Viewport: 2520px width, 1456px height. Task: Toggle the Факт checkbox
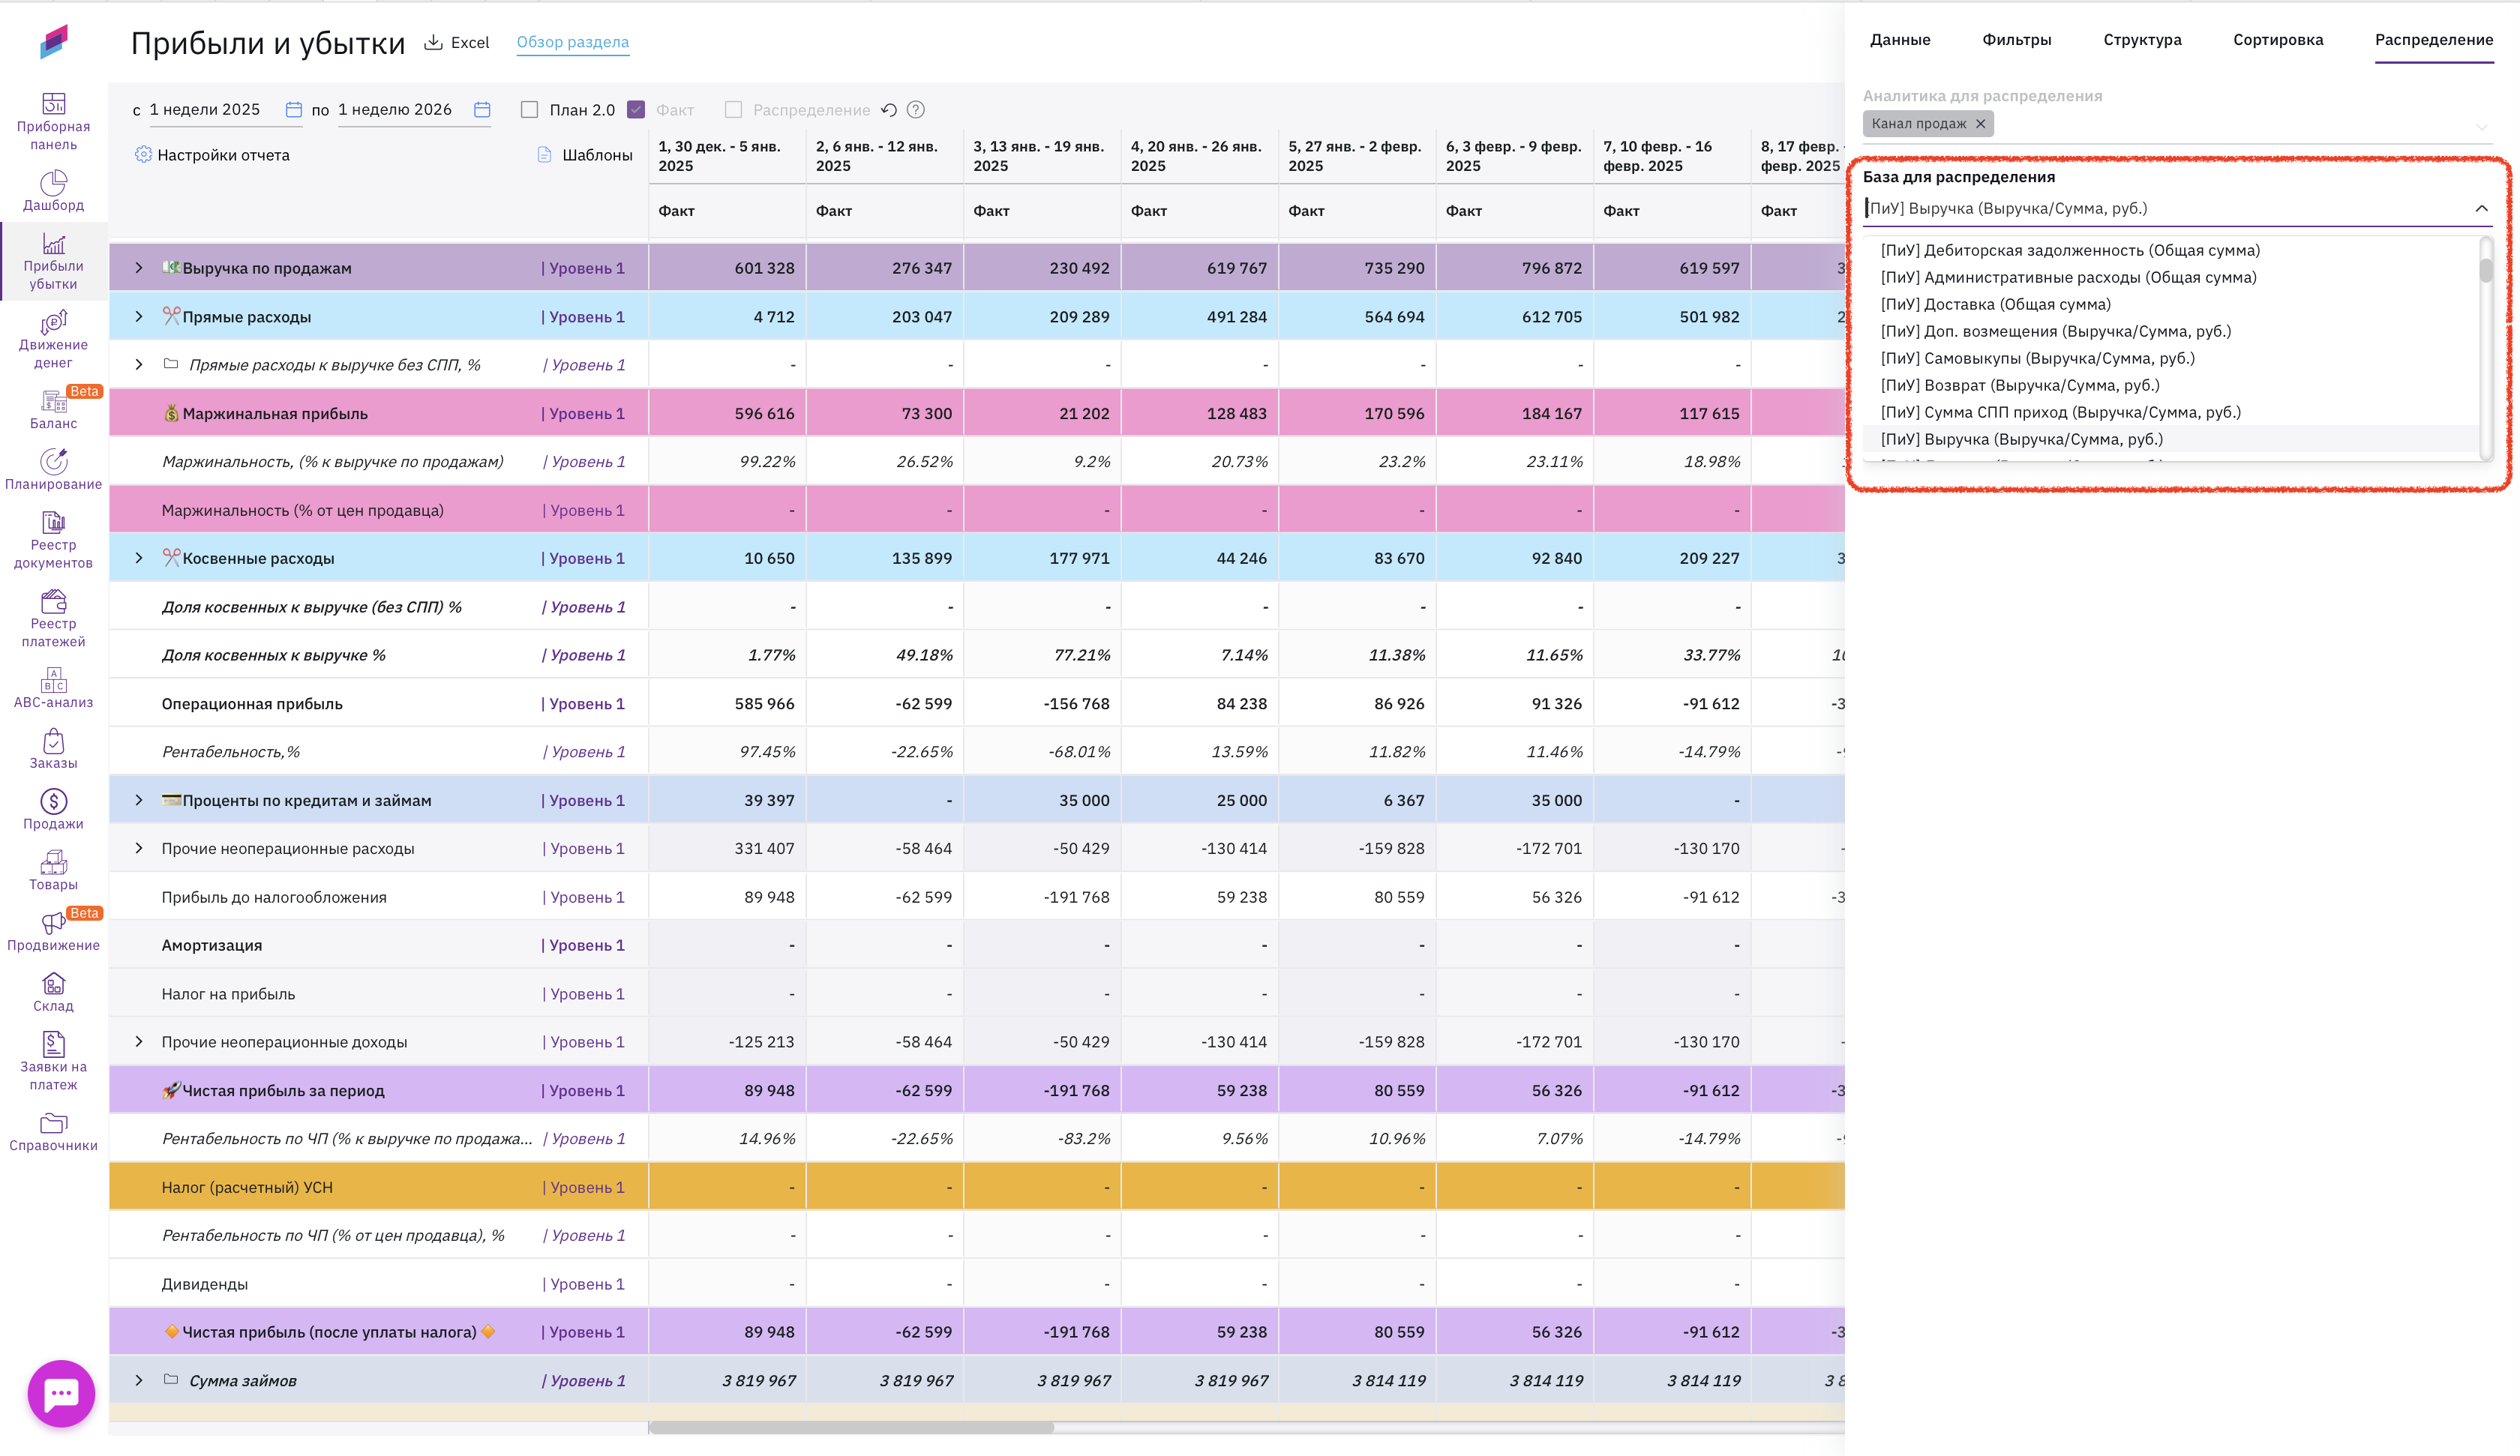[x=636, y=110]
